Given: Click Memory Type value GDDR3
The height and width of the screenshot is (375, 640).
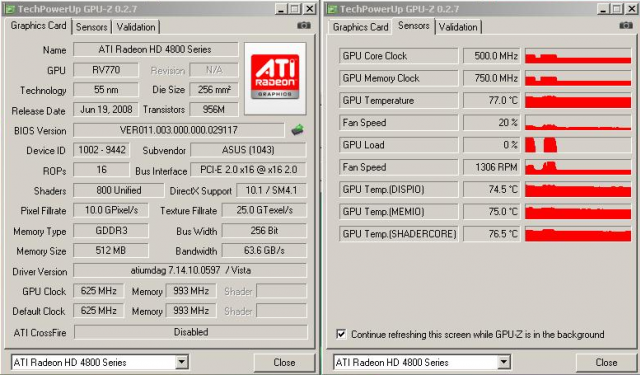Looking at the screenshot, I should [111, 231].
